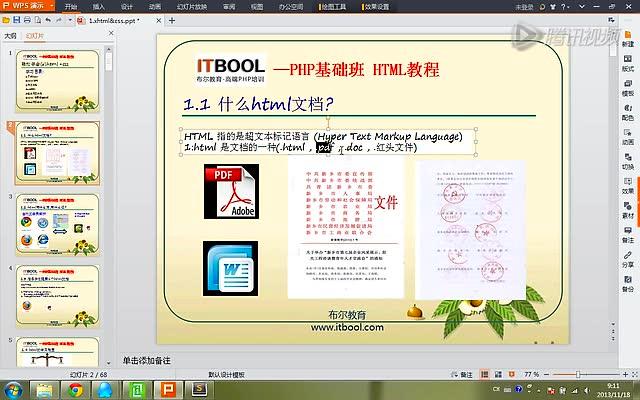The height and width of the screenshot is (400, 640).
Task: Switch to the 设计 ribbon tab
Action: point(127,7)
